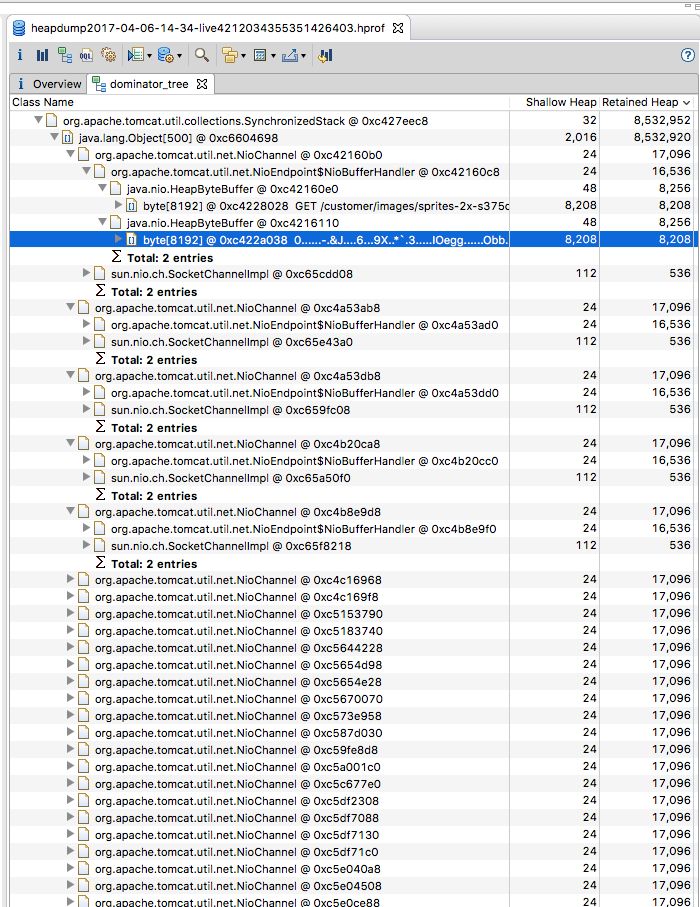The width and height of the screenshot is (700, 907).
Task: Click Group Result By icon
Action: (x=230, y=55)
